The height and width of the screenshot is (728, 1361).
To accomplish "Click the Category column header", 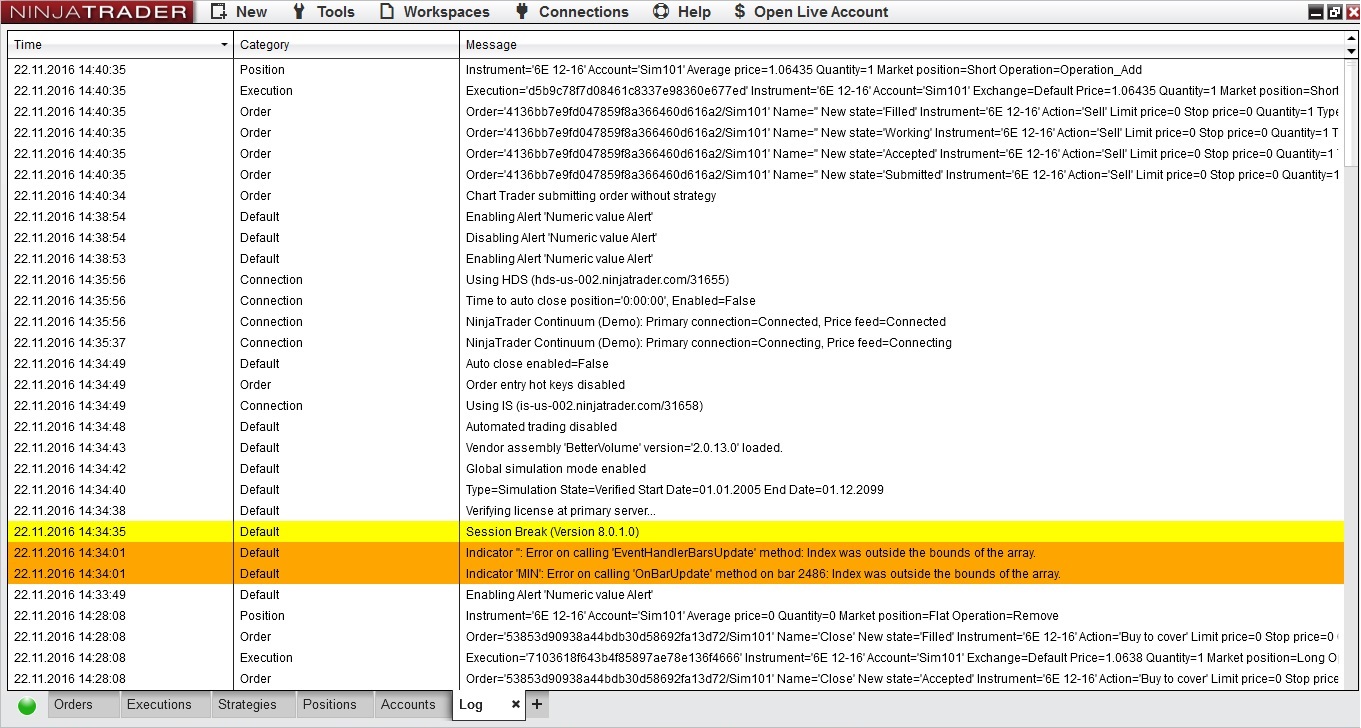I will coord(346,45).
